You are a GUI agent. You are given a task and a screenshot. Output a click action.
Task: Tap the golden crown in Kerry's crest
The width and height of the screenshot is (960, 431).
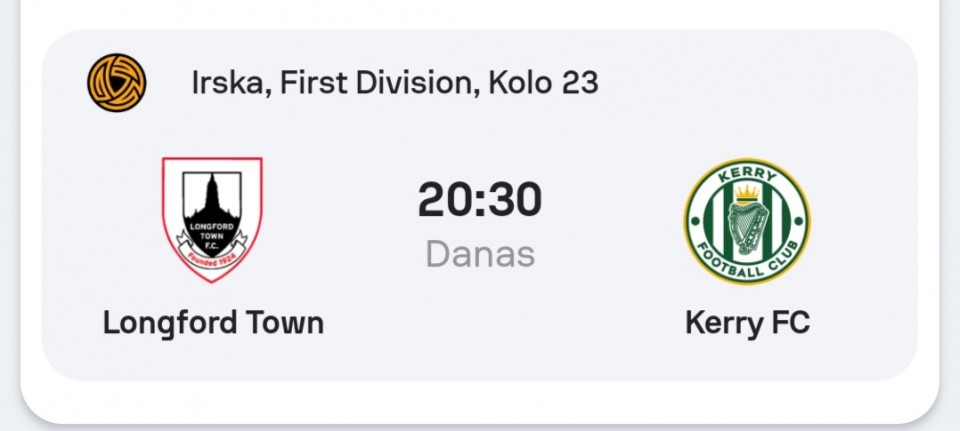(747, 193)
